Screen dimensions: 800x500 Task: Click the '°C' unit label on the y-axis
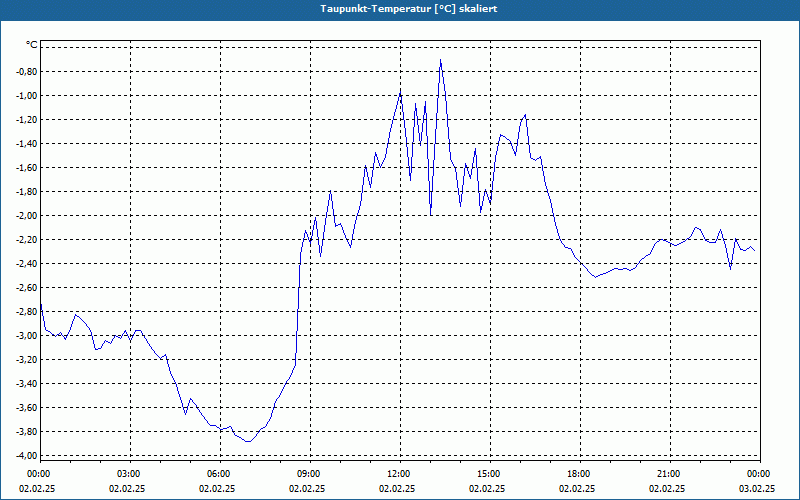(31, 45)
